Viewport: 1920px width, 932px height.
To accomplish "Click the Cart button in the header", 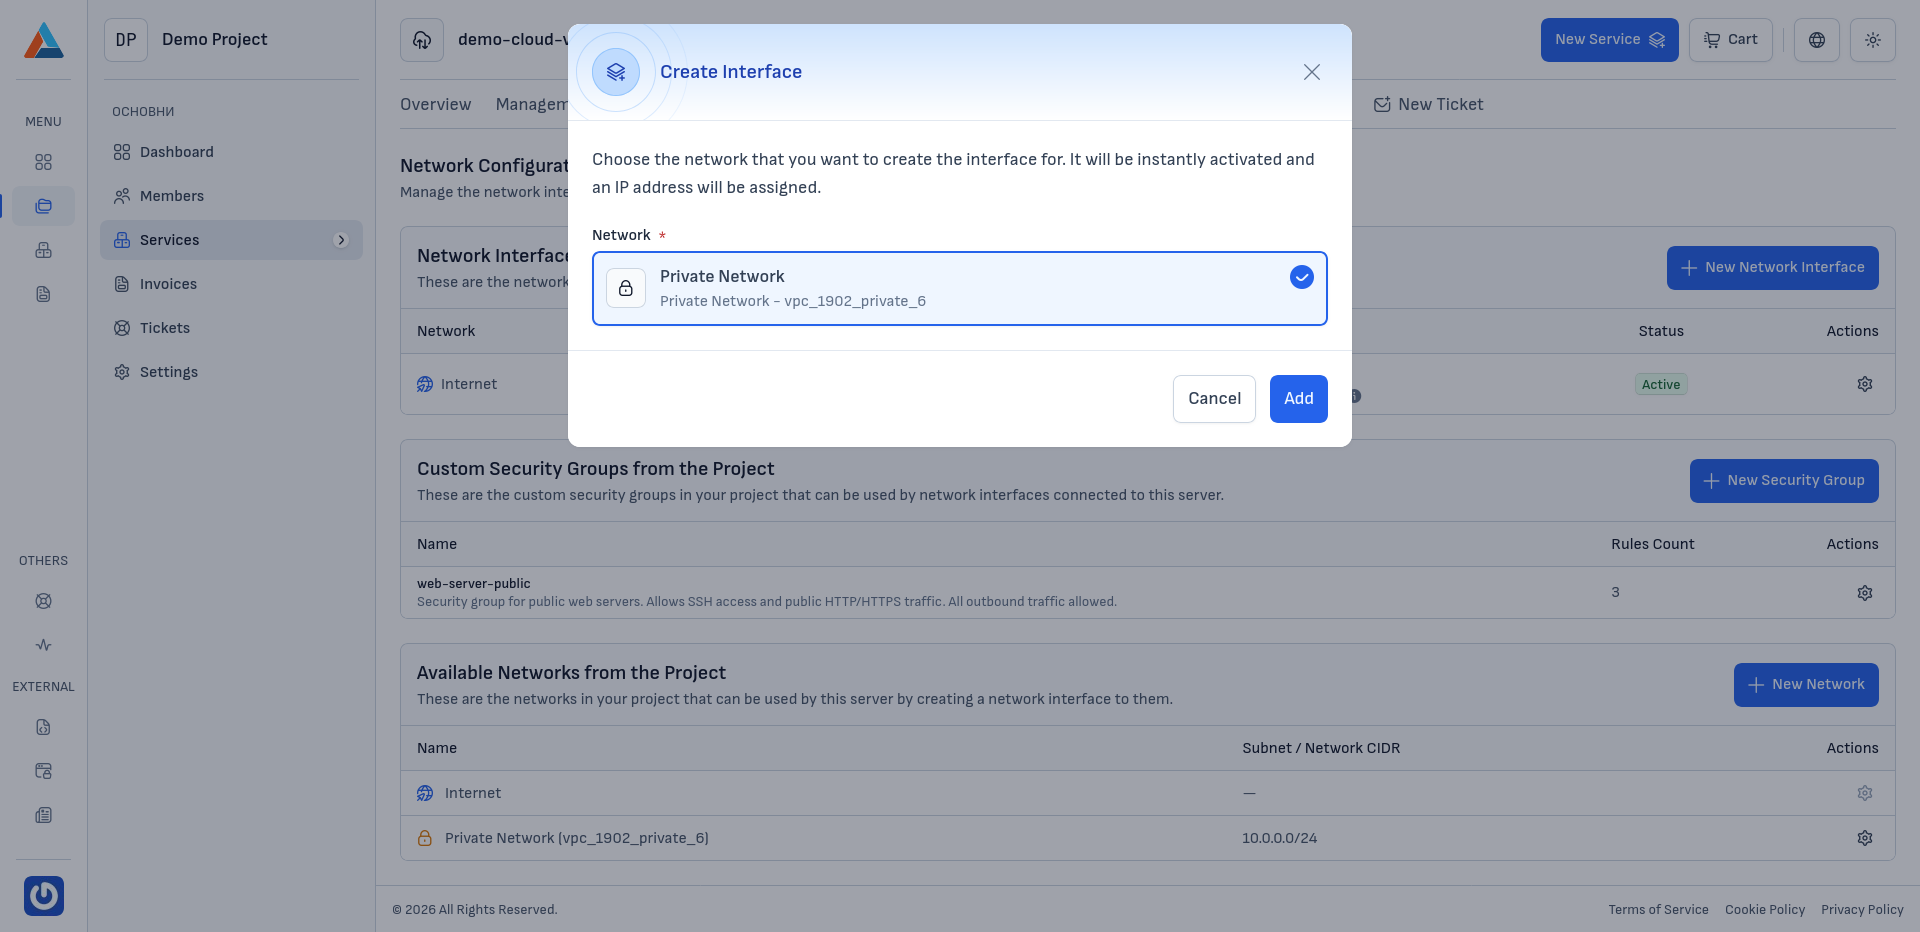I will click(1730, 40).
